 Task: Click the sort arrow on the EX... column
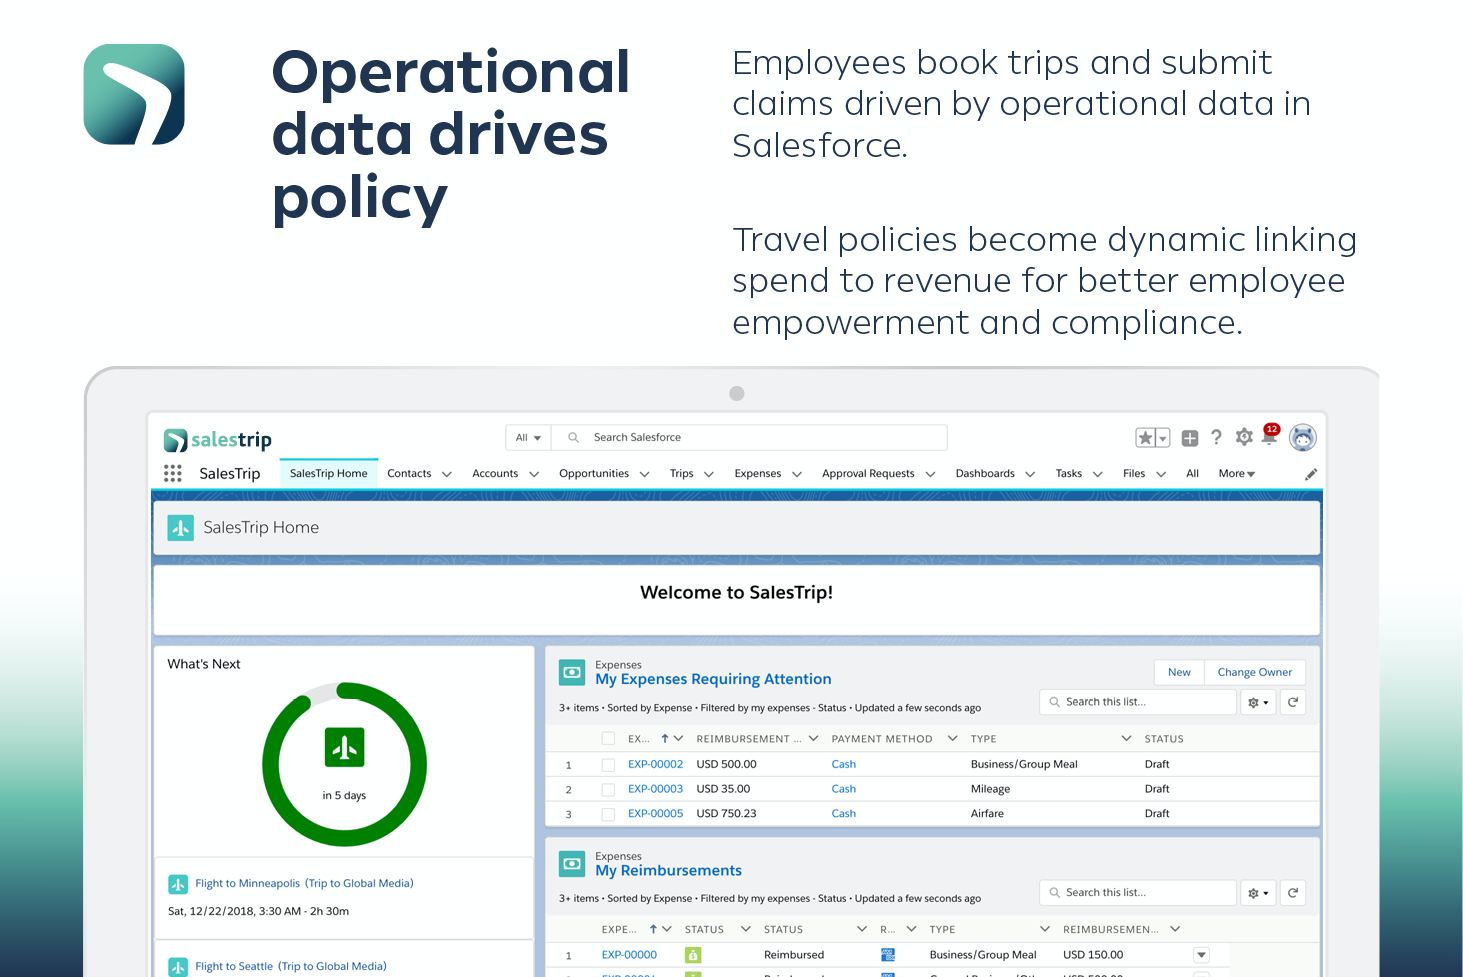(x=665, y=738)
